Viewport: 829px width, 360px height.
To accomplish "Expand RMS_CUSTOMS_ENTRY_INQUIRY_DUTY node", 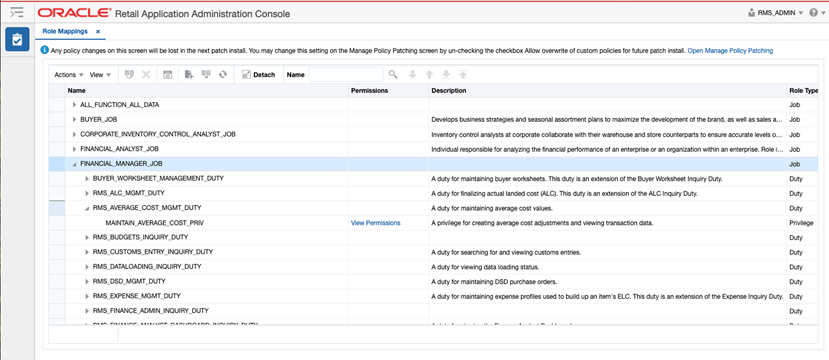I will 87,252.
